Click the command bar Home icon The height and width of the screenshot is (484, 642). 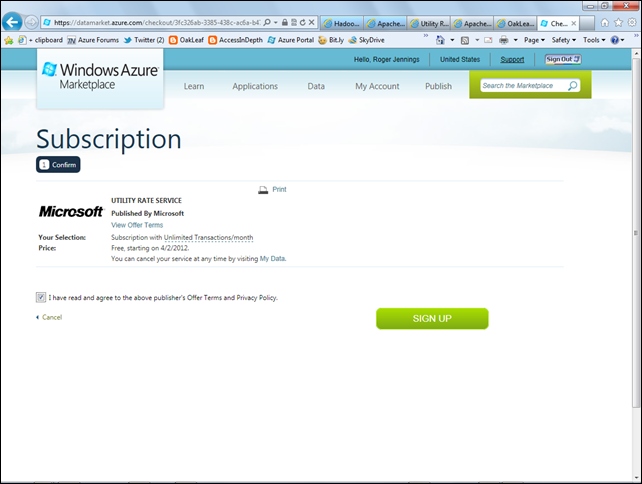tap(440, 40)
